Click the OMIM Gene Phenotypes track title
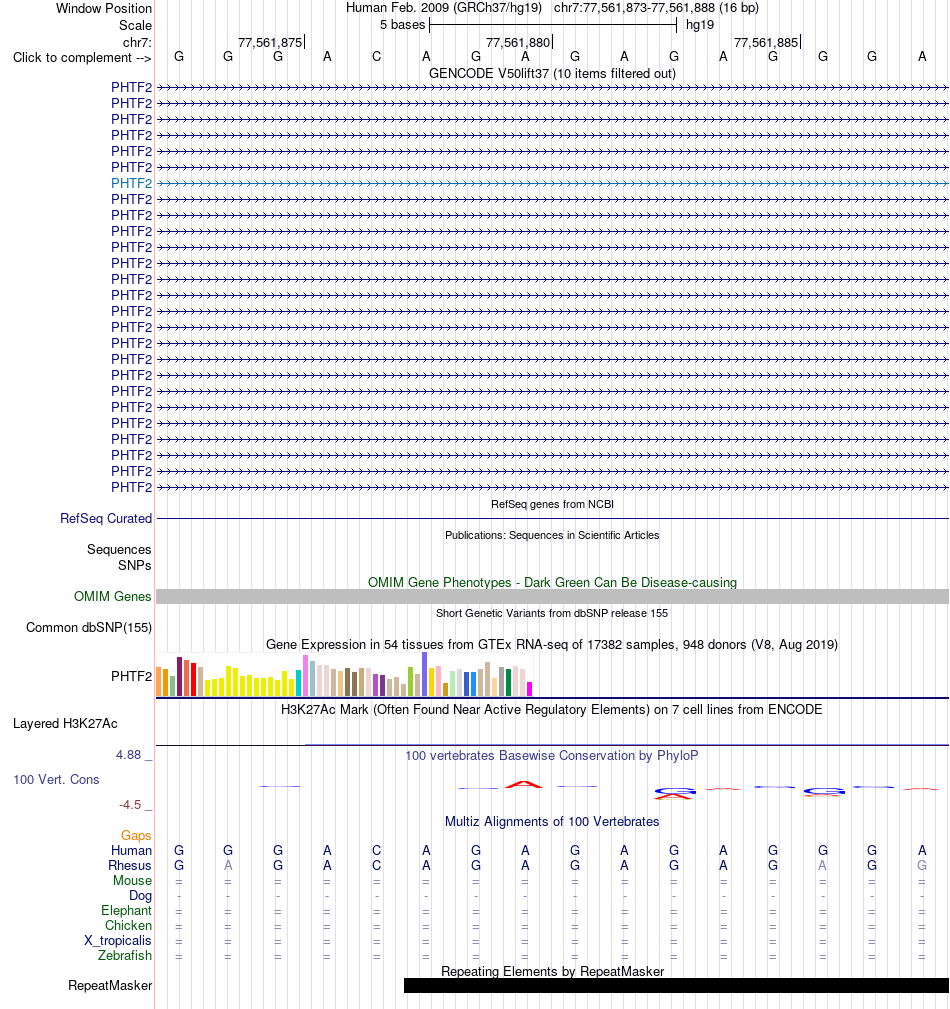The width and height of the screenshot is (950, 1009). tap(552, 582)
